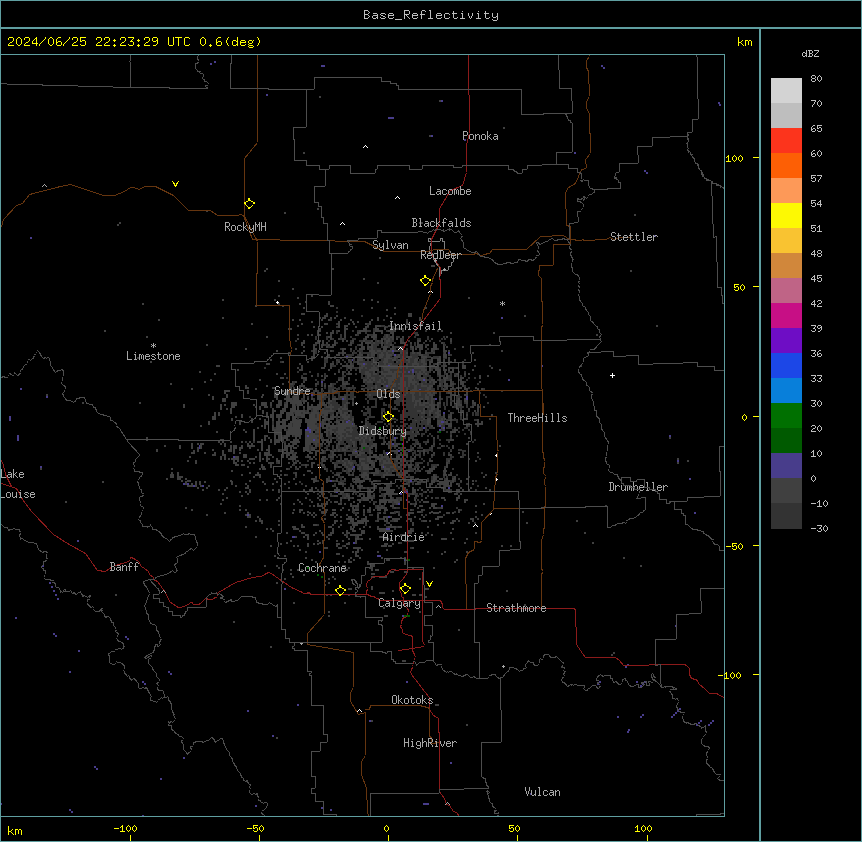This screenshot has height=842, width=862.
Task: Select the Sylvan label
Action: (390, 245)
